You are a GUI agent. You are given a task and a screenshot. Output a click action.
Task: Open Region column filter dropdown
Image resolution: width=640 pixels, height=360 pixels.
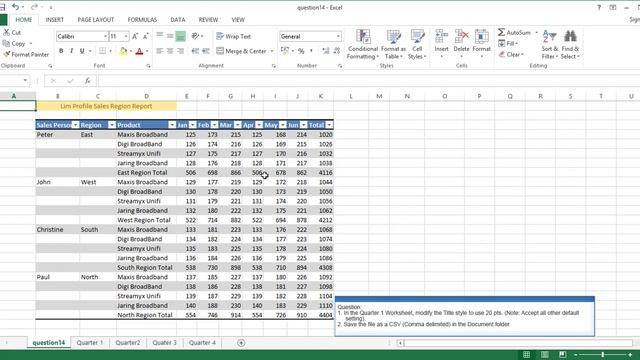(111, 125)
